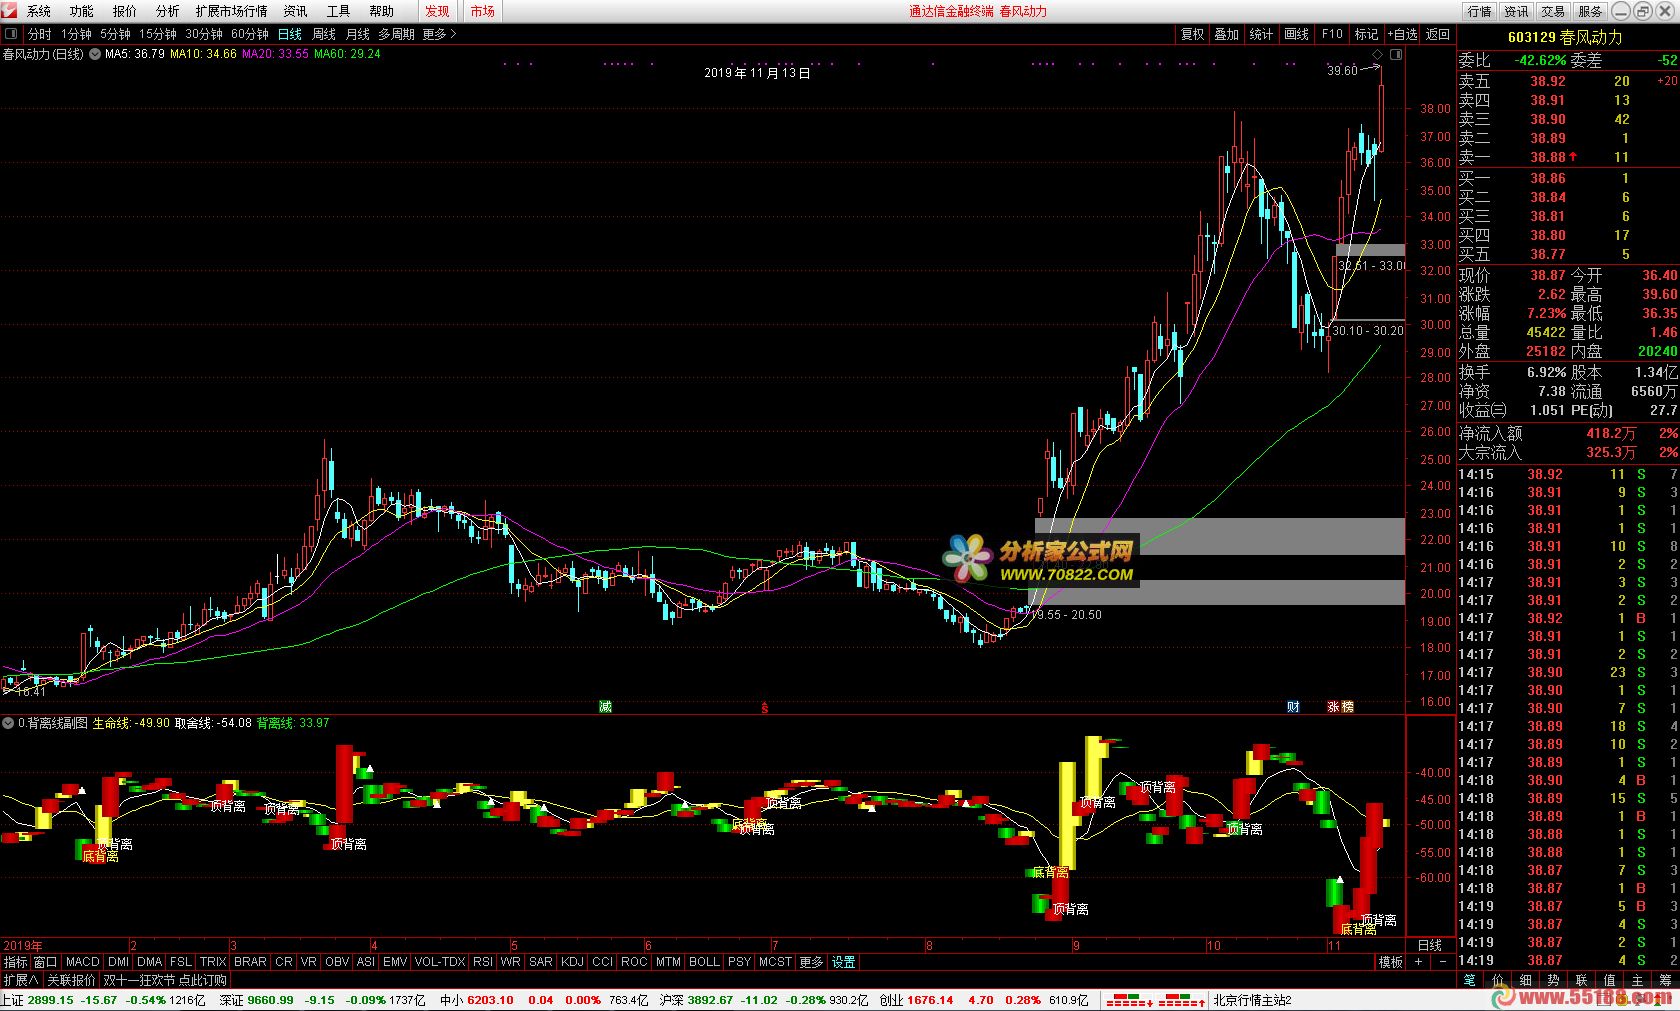
Task: Click the green 减 marker under the chart
Action: (605, 707)
